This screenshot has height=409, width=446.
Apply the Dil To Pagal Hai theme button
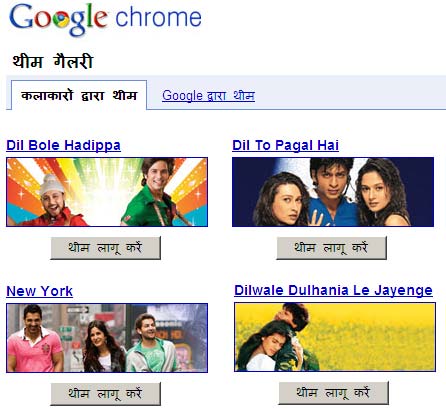[x=332, y=248]
